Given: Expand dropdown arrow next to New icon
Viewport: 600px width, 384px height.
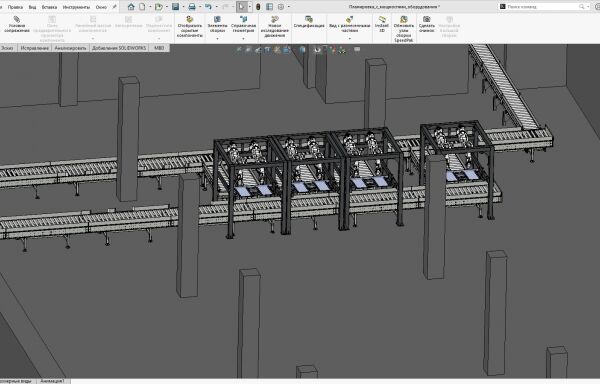Looking at the screenshot, I should coord(150,7).
